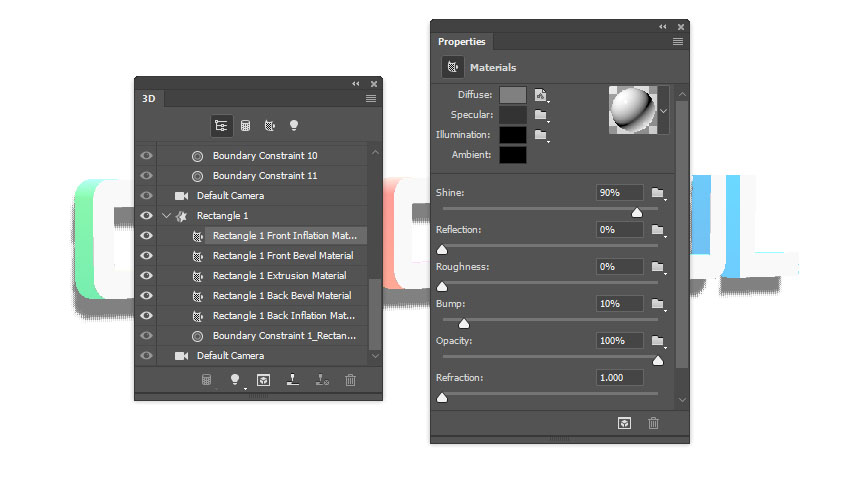
Task: Click the Shine slider handle
Action: pyautogui.click(x=637, y=212)
